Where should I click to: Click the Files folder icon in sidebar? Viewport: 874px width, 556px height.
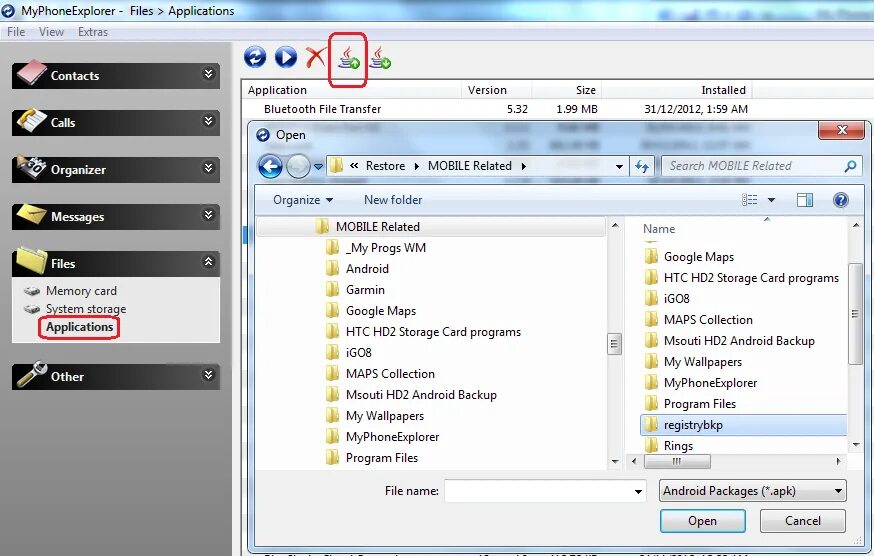pyautogui.click(x=32, y=260)
